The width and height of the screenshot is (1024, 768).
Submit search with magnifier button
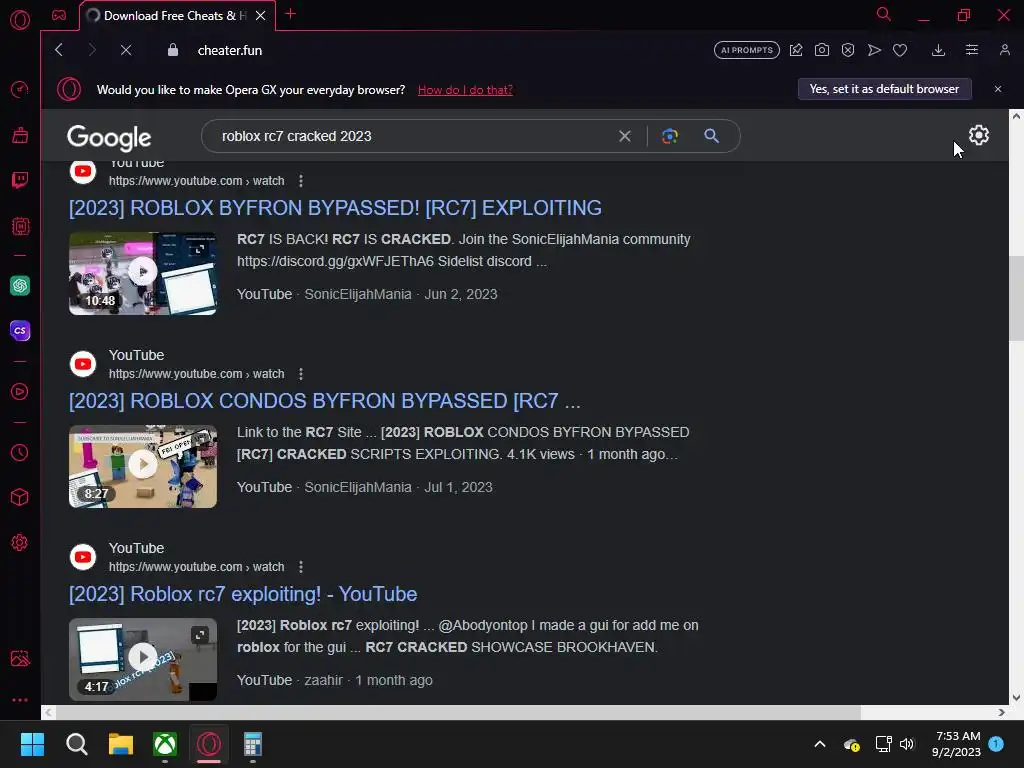(x=711, y=136)
